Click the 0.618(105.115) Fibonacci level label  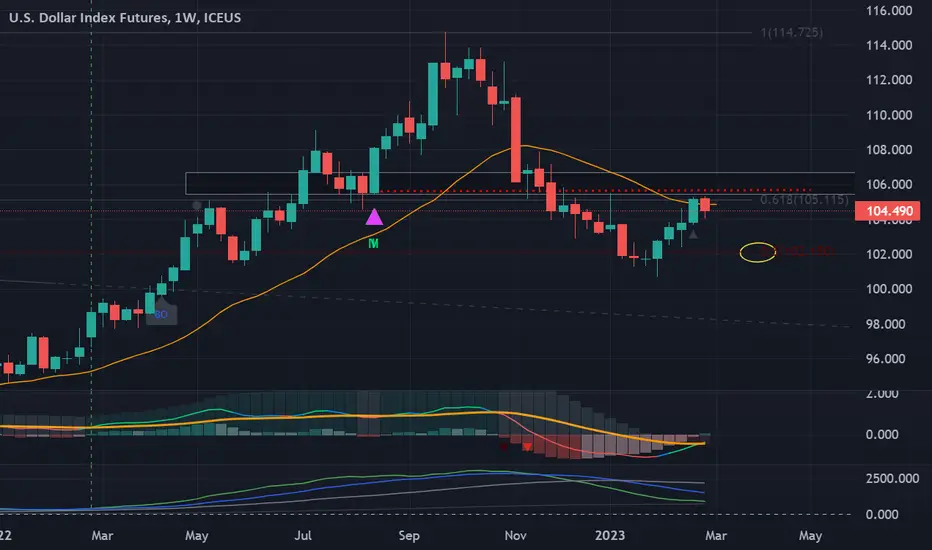point(804,200)
